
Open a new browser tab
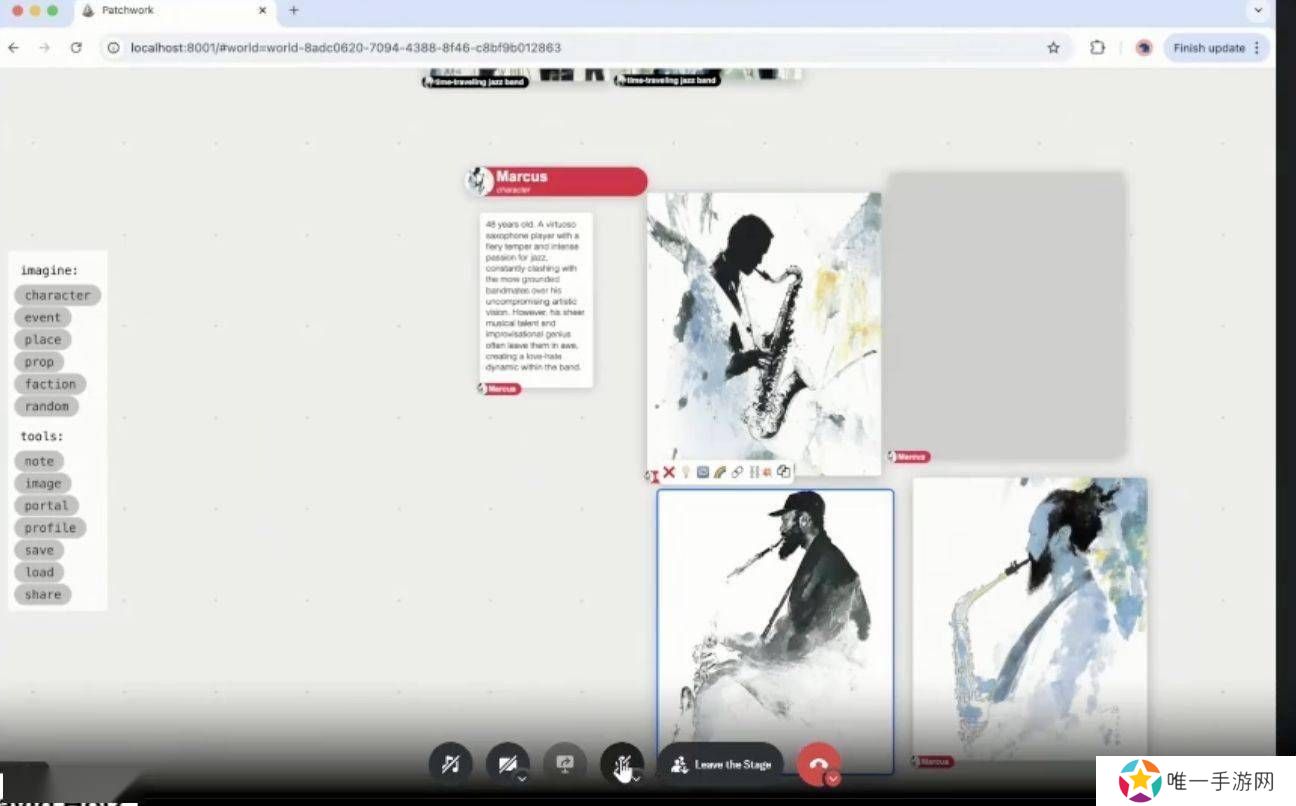(293, 10)
